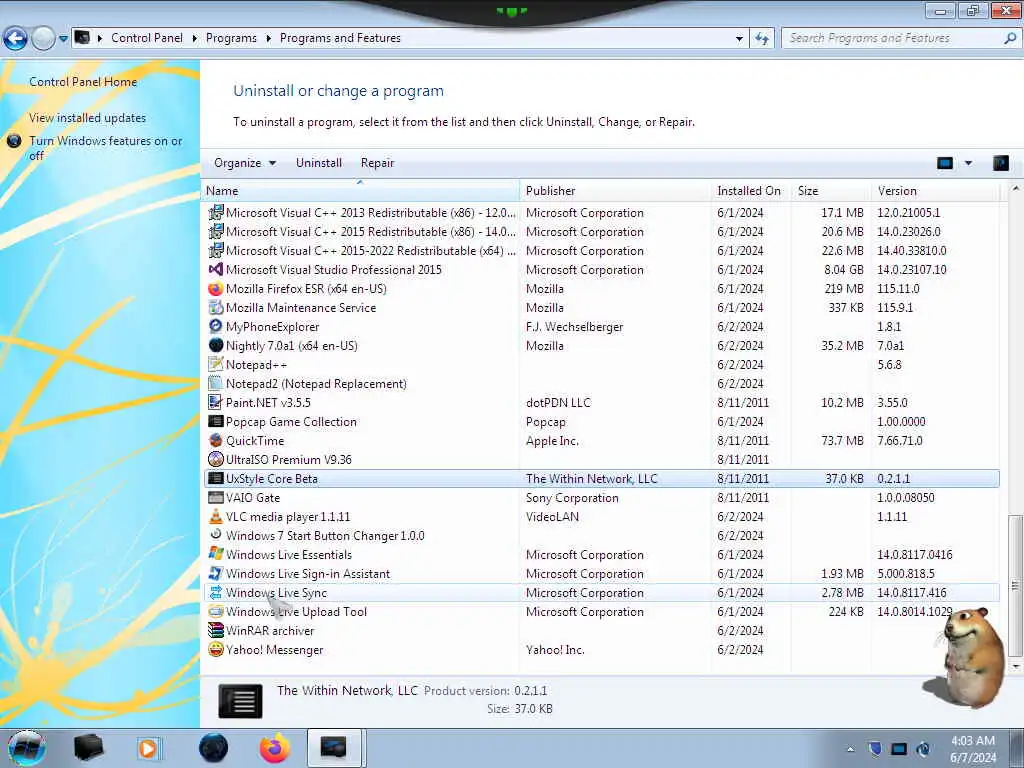Click the VLC media player cone icon
This screenshot has height=768, width=1024.
click(216, 516)
